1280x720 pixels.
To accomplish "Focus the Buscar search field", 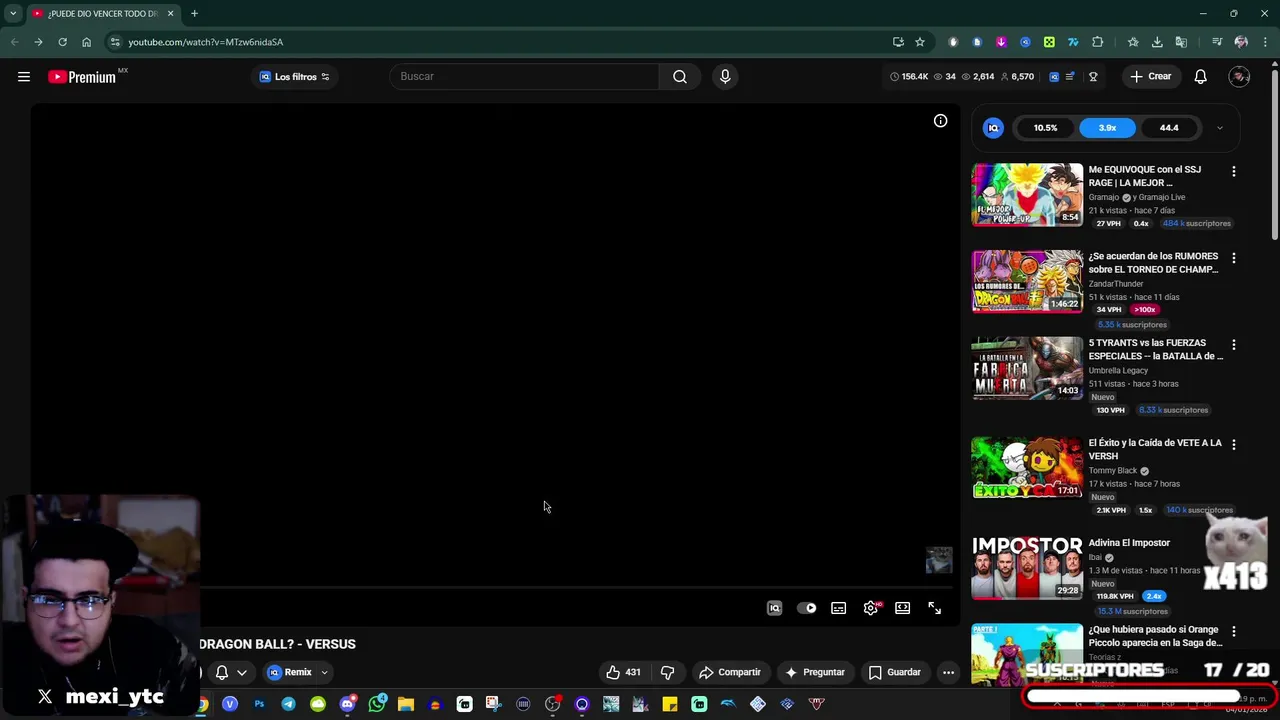I will point(524,77).
